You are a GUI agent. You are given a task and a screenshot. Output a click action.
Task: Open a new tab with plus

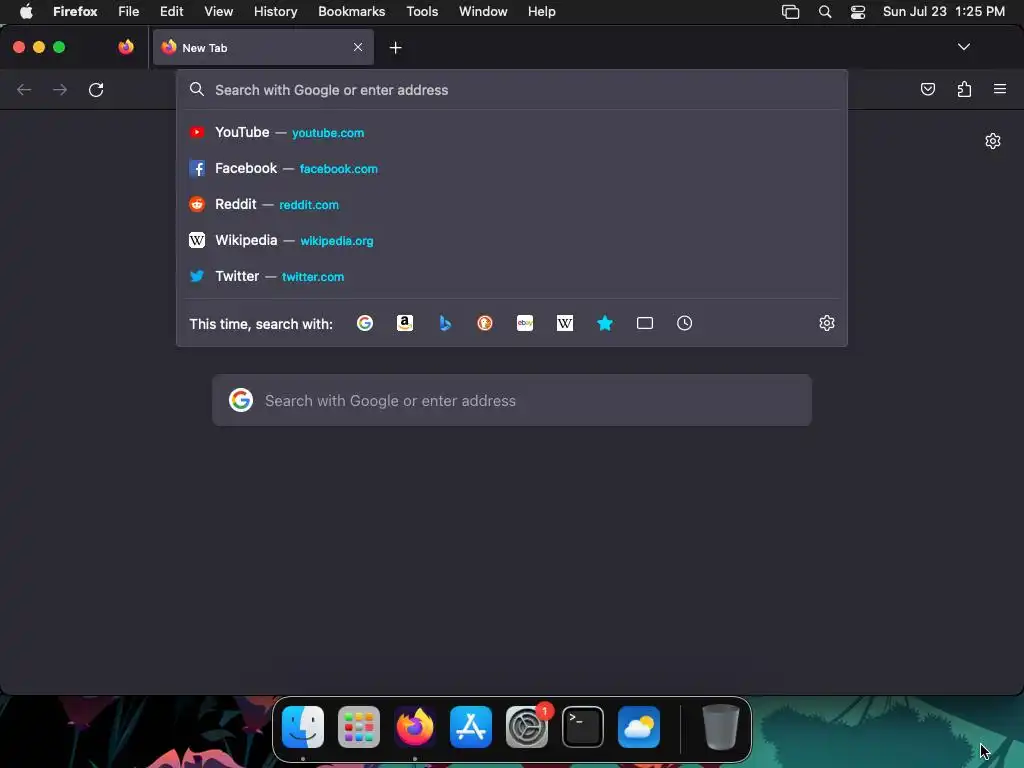pyautogui.click(x=395, y=48)
